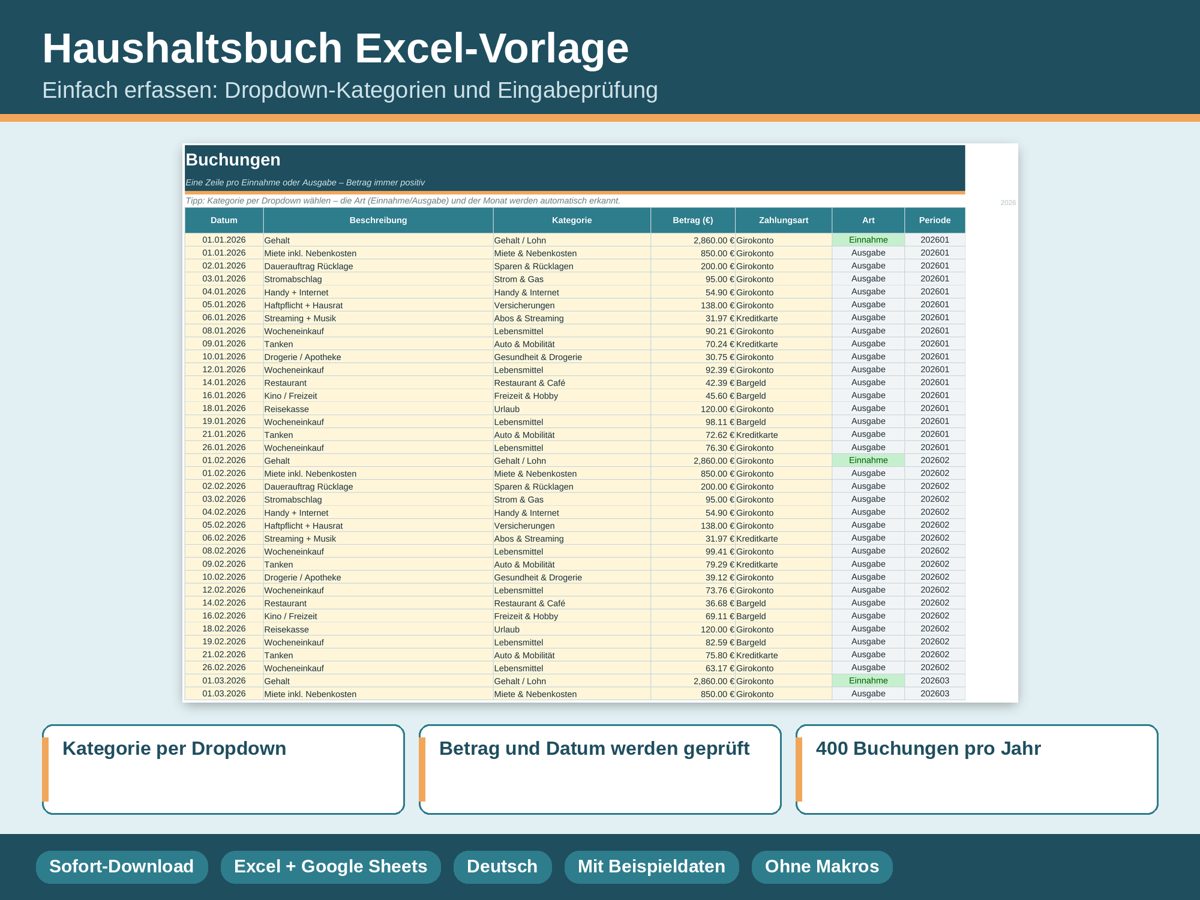Click the Art column header

click(868, 220)
